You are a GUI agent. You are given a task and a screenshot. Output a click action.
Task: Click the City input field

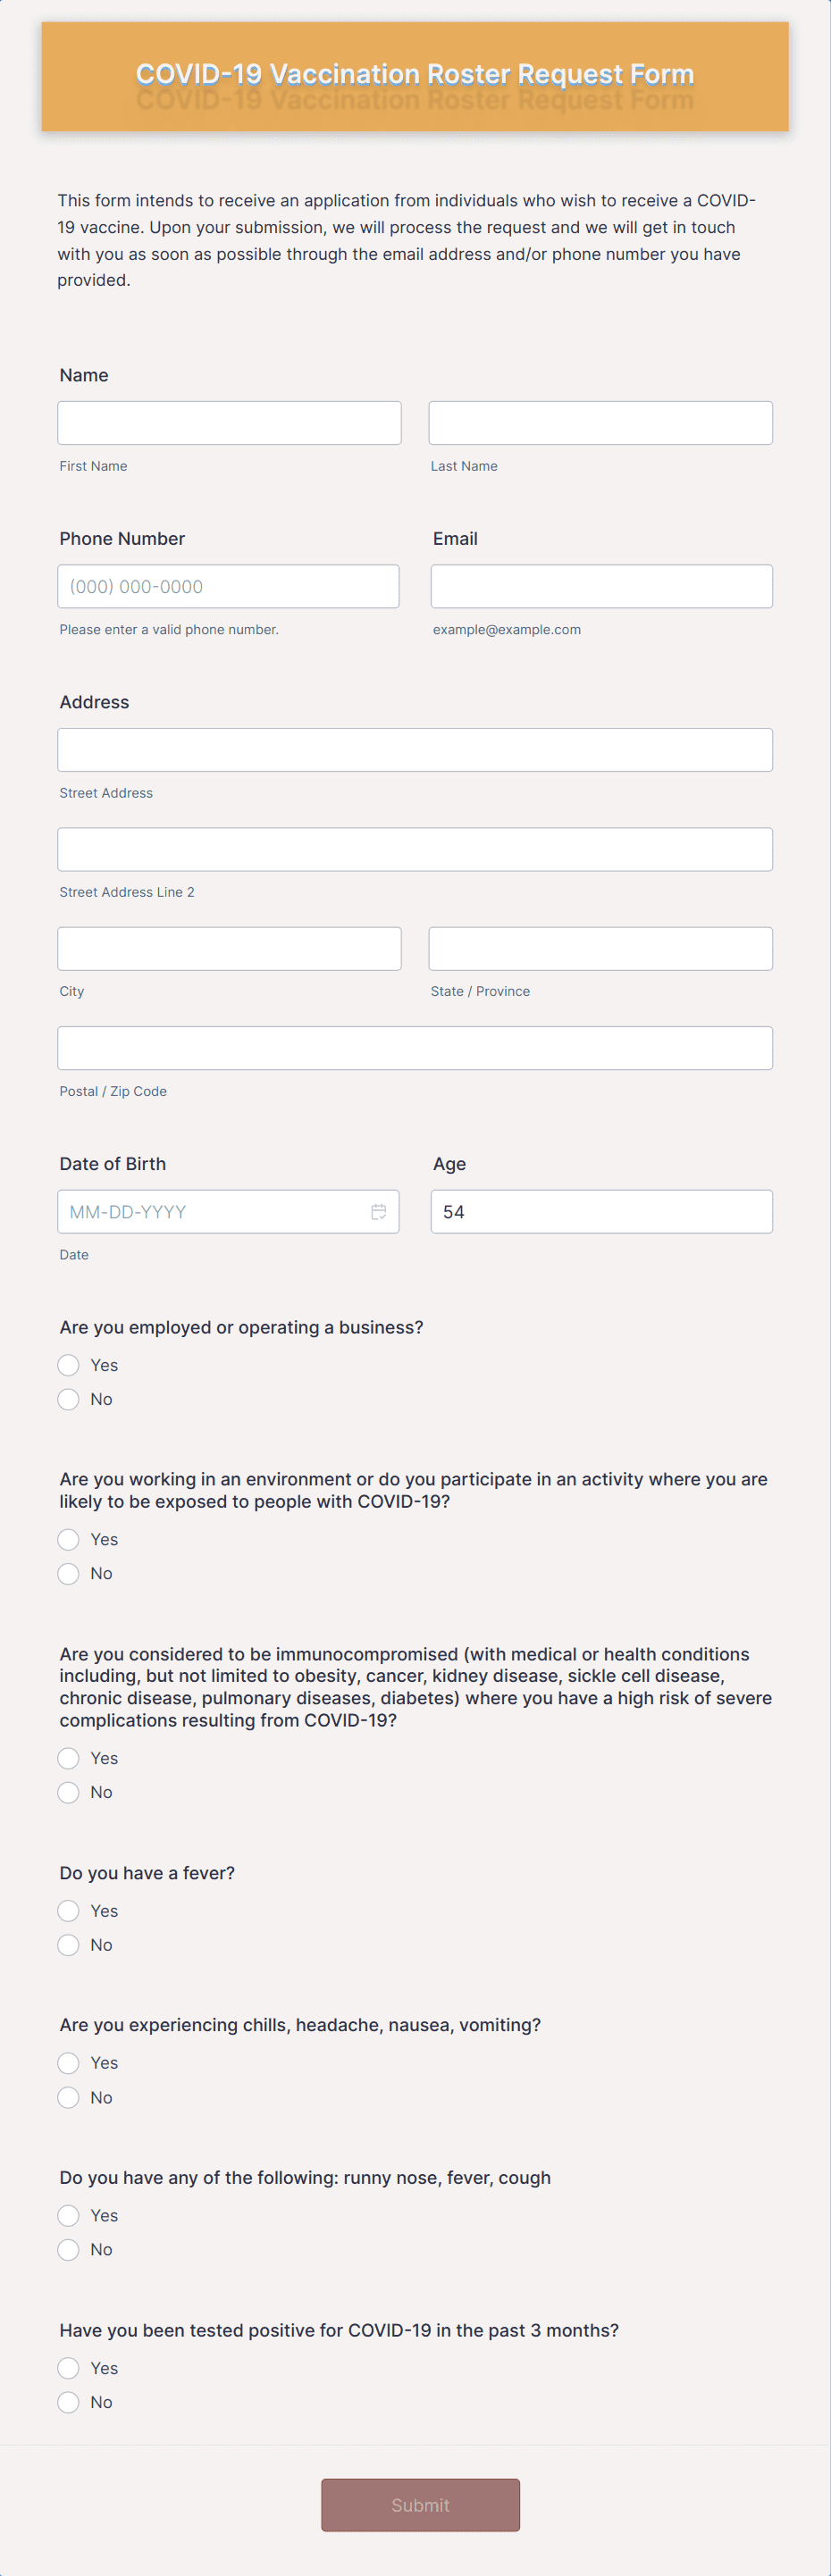coord(229,948)
